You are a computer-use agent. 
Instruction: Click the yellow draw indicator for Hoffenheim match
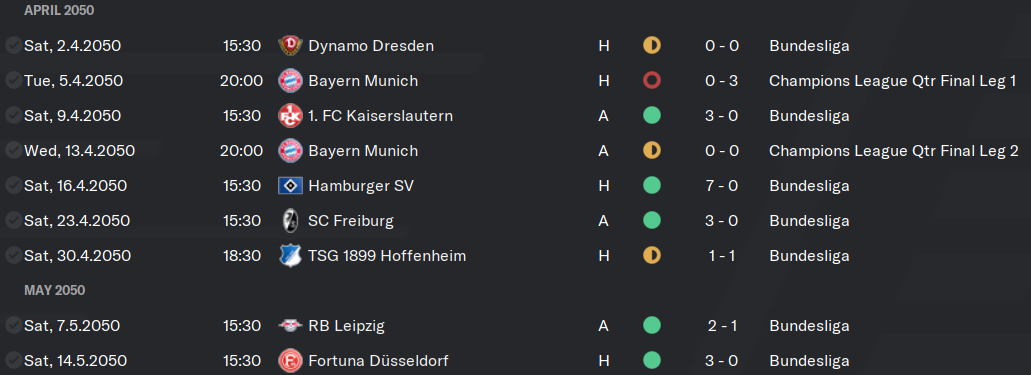652,255
